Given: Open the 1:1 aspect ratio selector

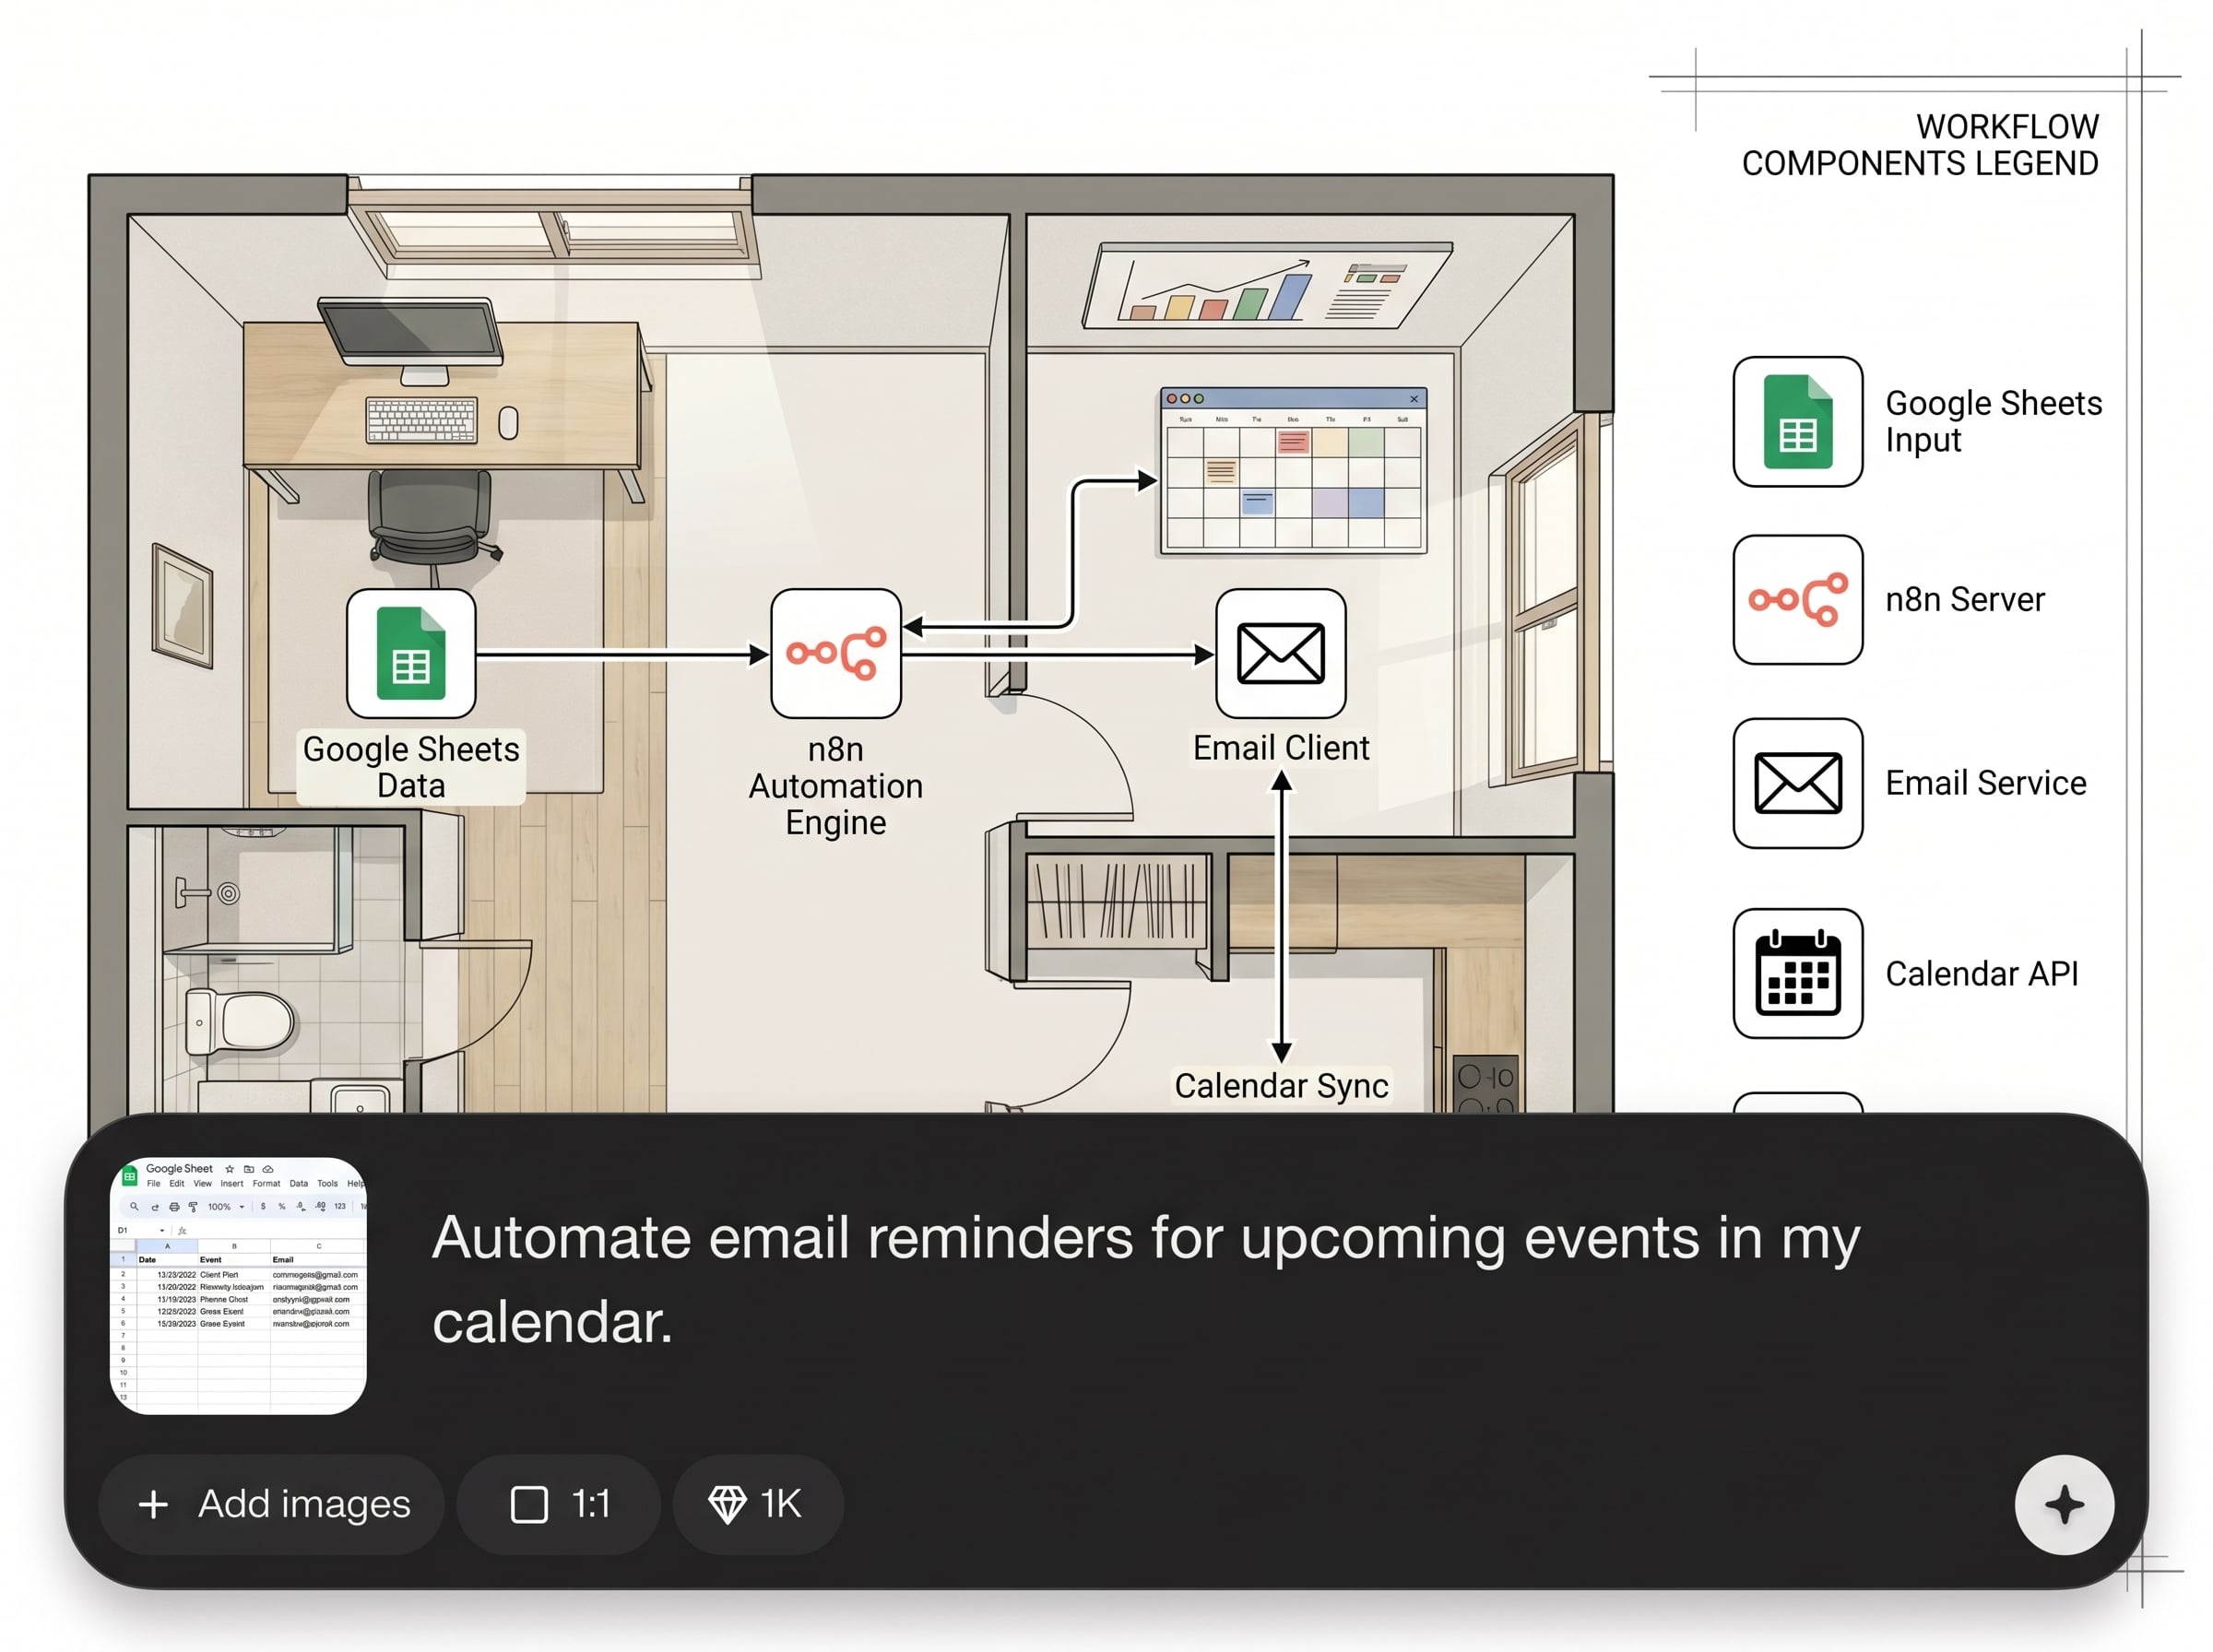Looking at the screenshot, I should pos(559,1504).
